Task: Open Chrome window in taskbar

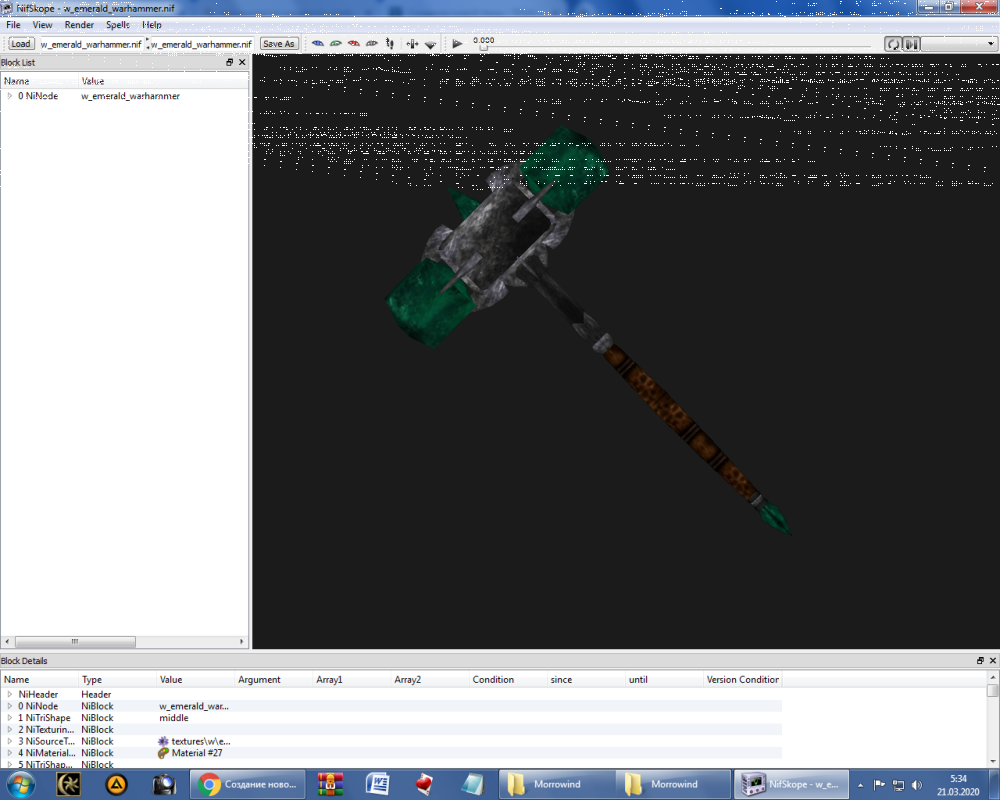Action: pos(247,784)
